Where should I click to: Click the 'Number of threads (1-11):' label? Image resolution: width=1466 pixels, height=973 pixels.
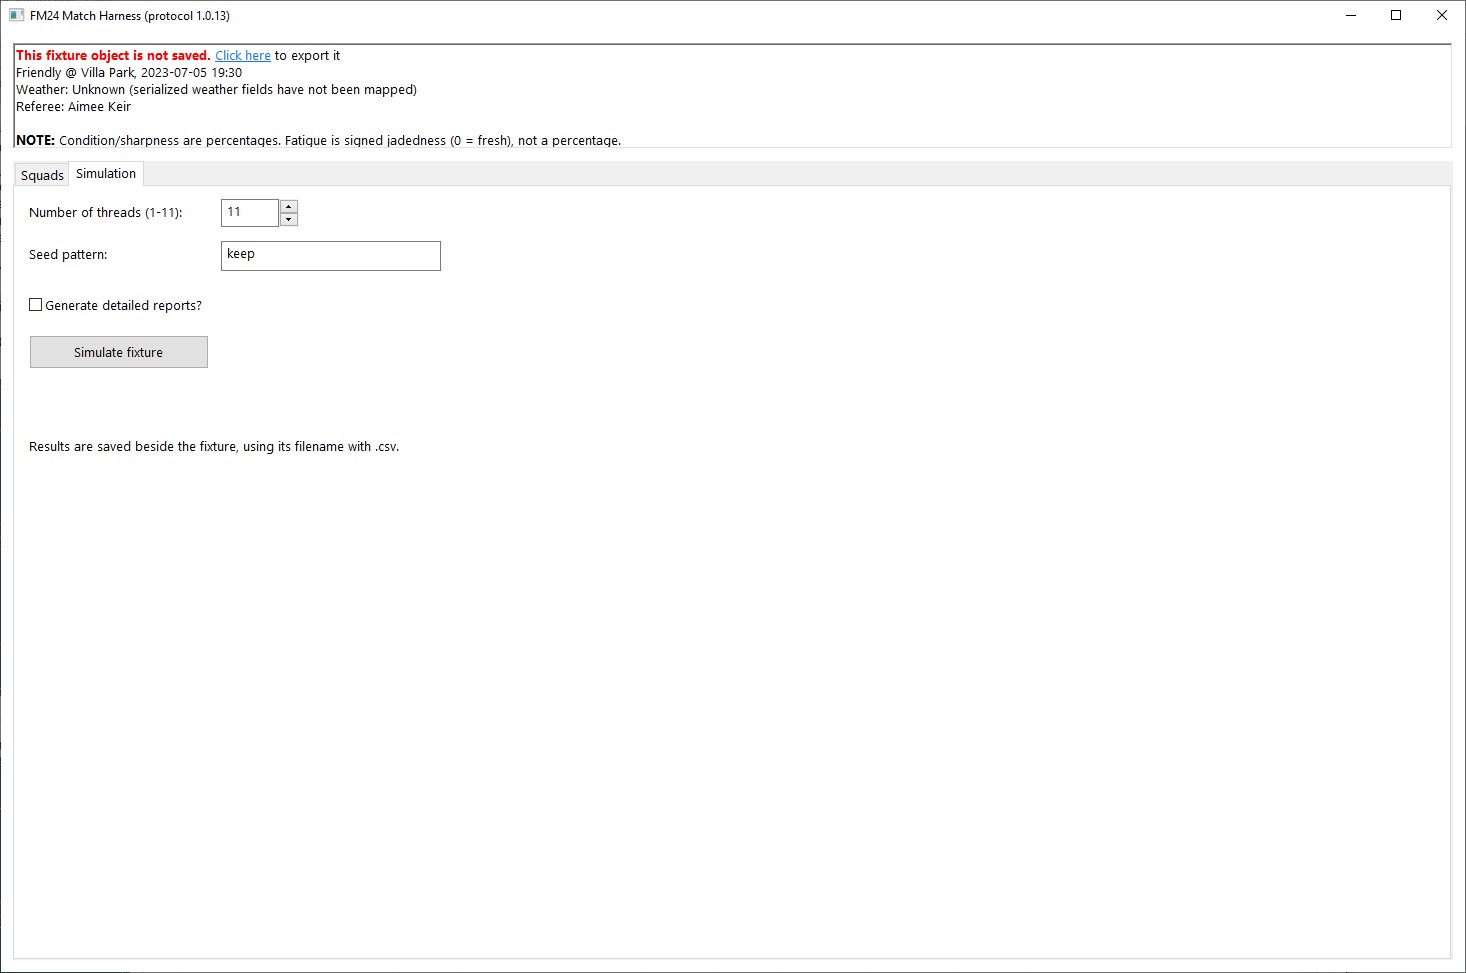coord(106,213)
